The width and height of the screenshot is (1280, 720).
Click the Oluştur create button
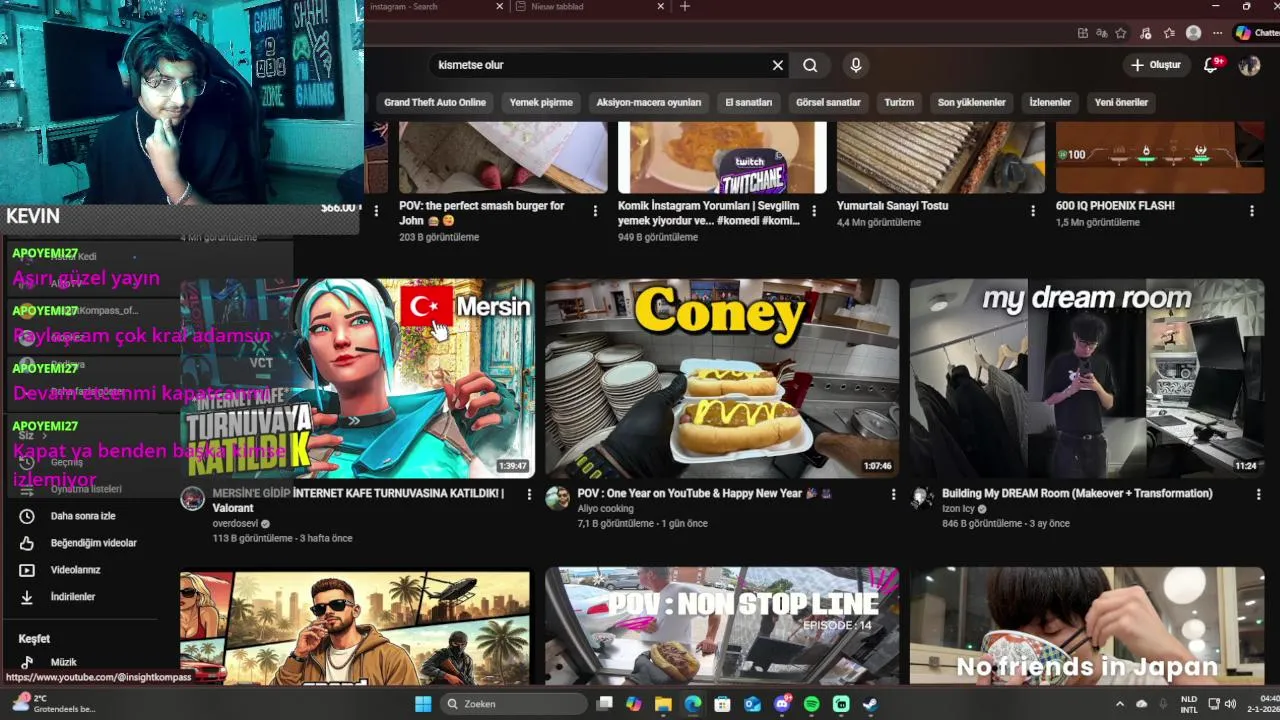pos(1156,65)
